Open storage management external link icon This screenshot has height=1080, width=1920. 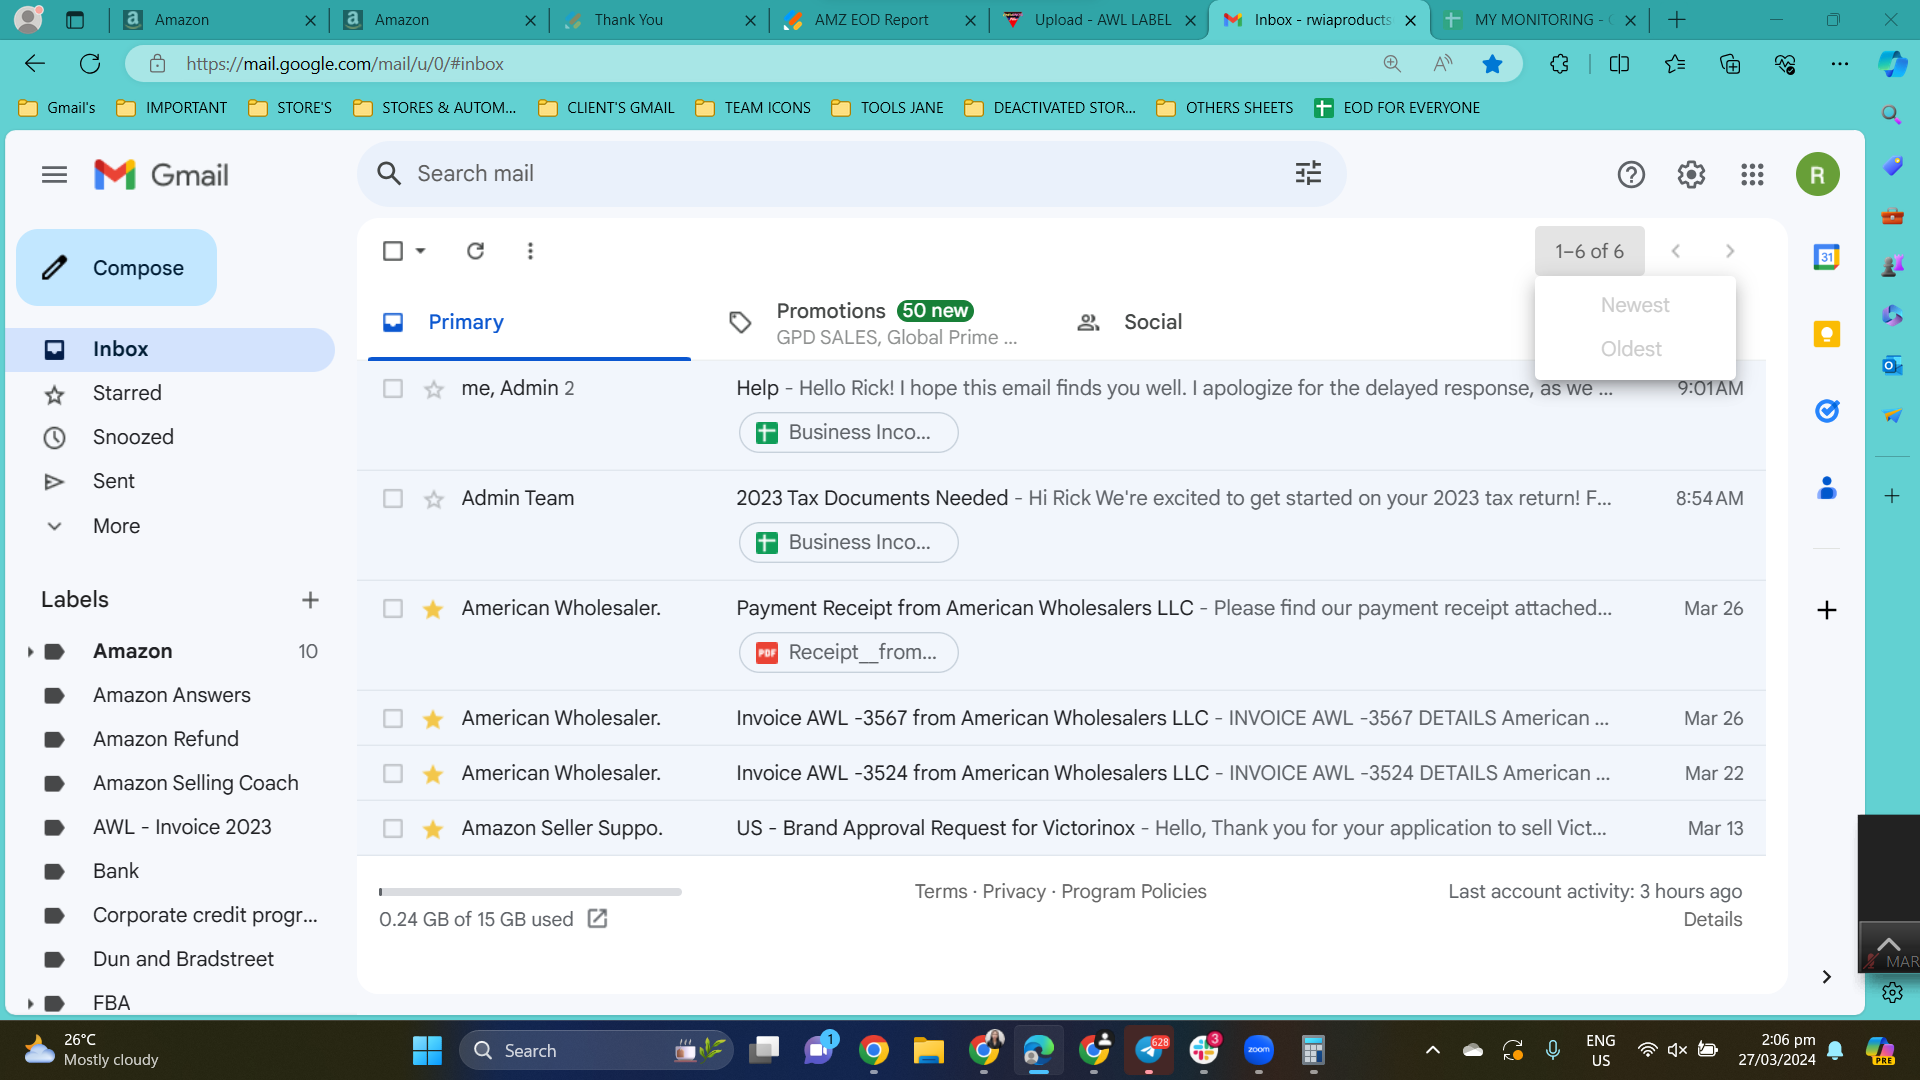coord(598,919)
